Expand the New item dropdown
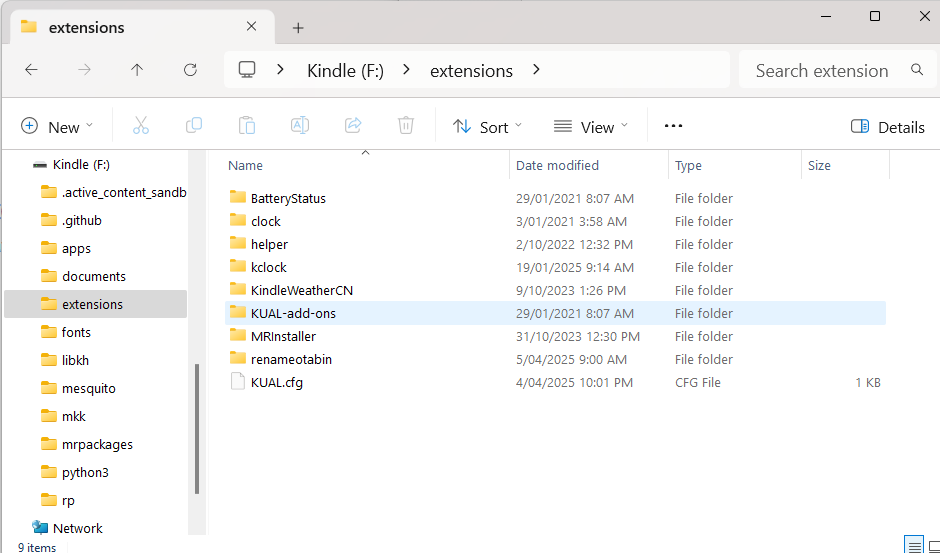Image resolution: width=940 pixels, height=553 pixels. tap(57, 127)
